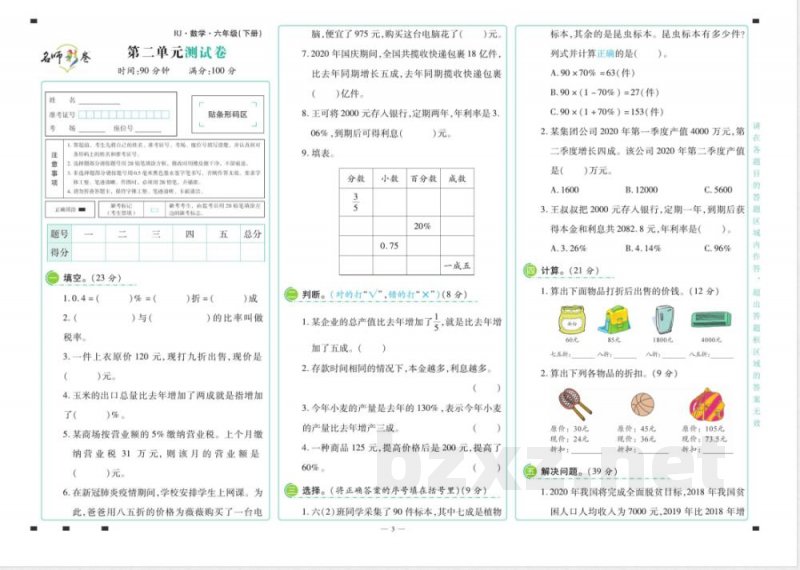Click the heading 计算。(21分)

coord(570,270)
